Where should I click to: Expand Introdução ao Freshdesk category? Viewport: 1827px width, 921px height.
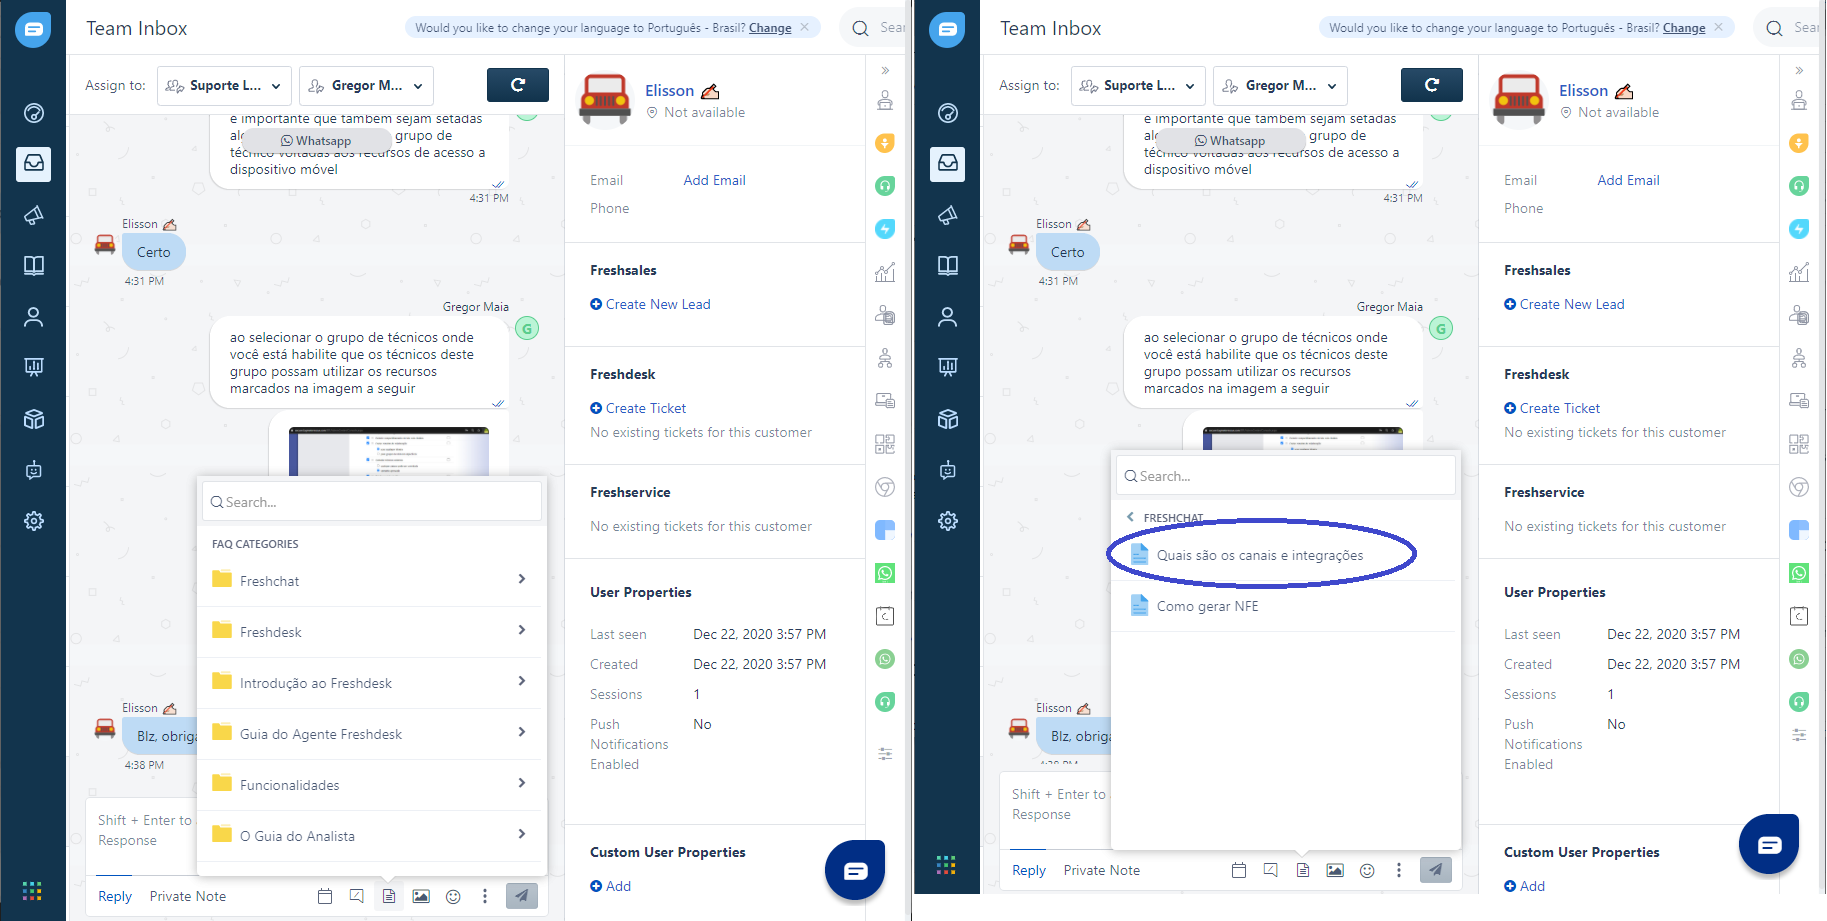pos(371,683)
